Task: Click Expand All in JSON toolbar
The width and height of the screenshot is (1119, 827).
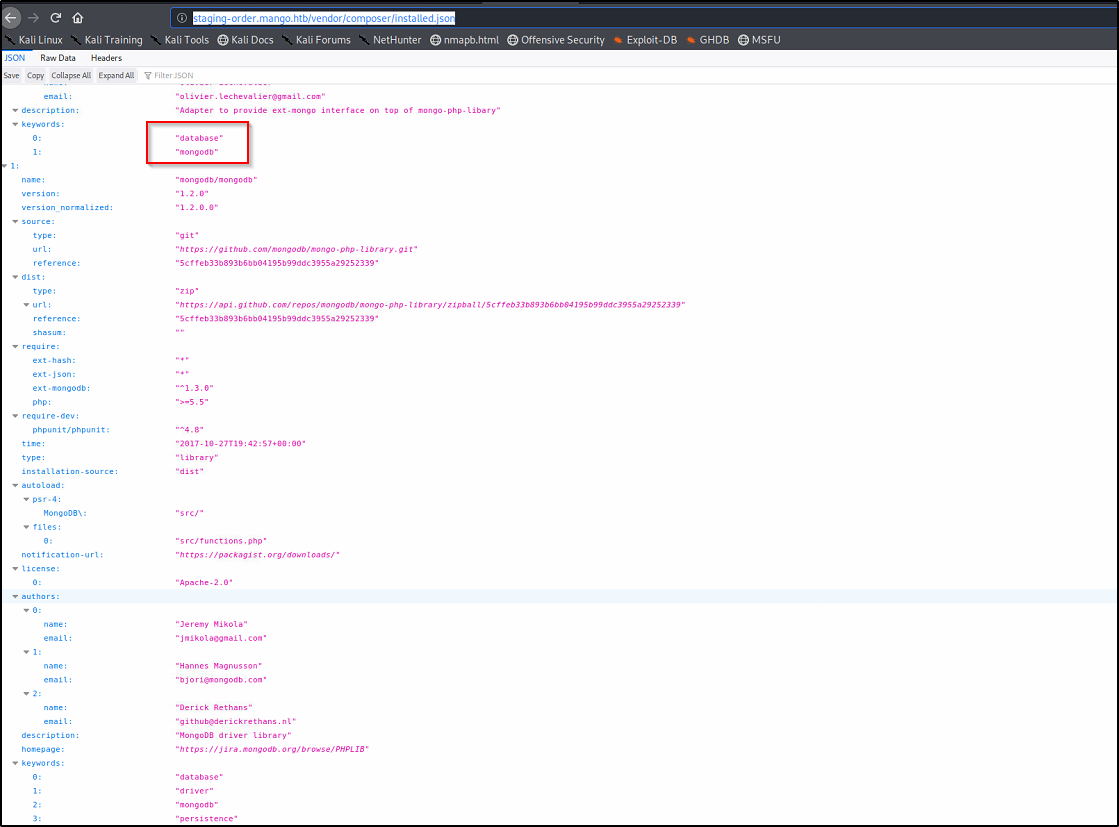Action: tap(116, 76)
